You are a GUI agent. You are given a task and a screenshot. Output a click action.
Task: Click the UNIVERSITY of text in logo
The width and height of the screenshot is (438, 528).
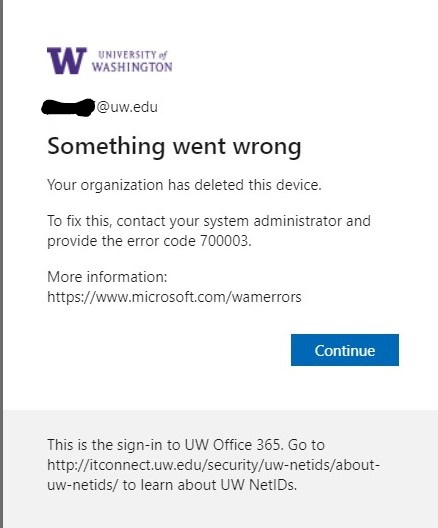tap(133, 55)
